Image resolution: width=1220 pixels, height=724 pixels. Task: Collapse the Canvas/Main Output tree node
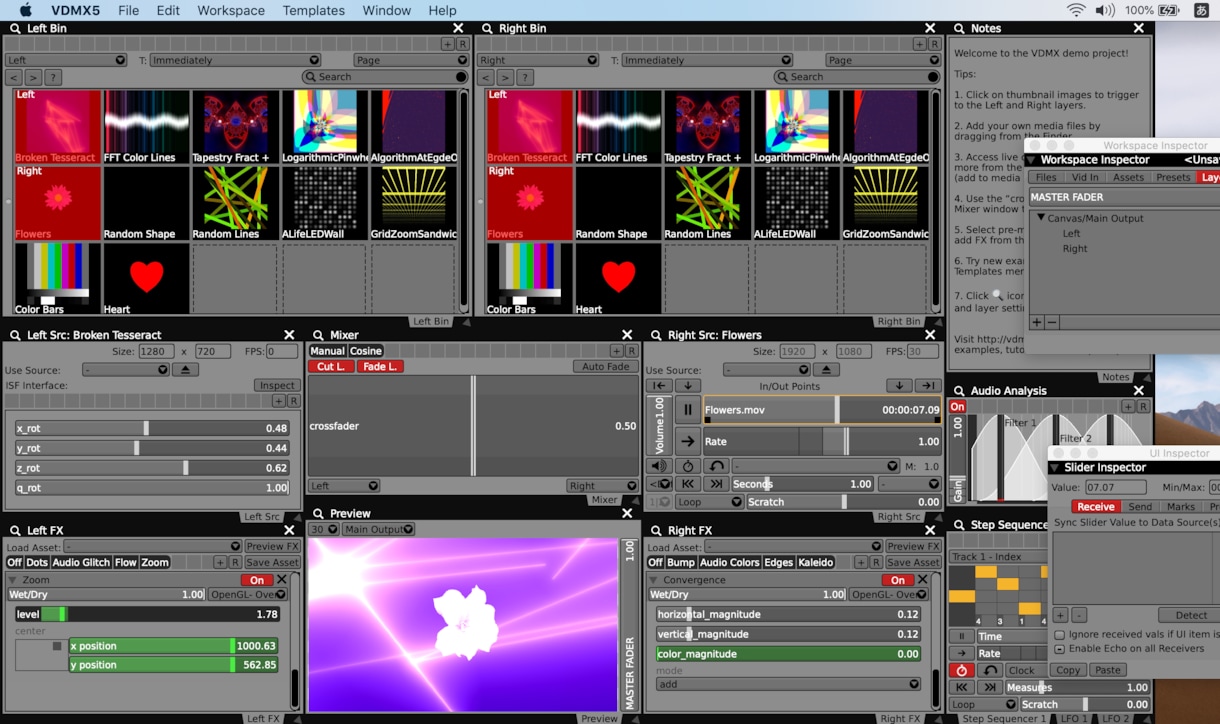click(x=1041, y=218)
